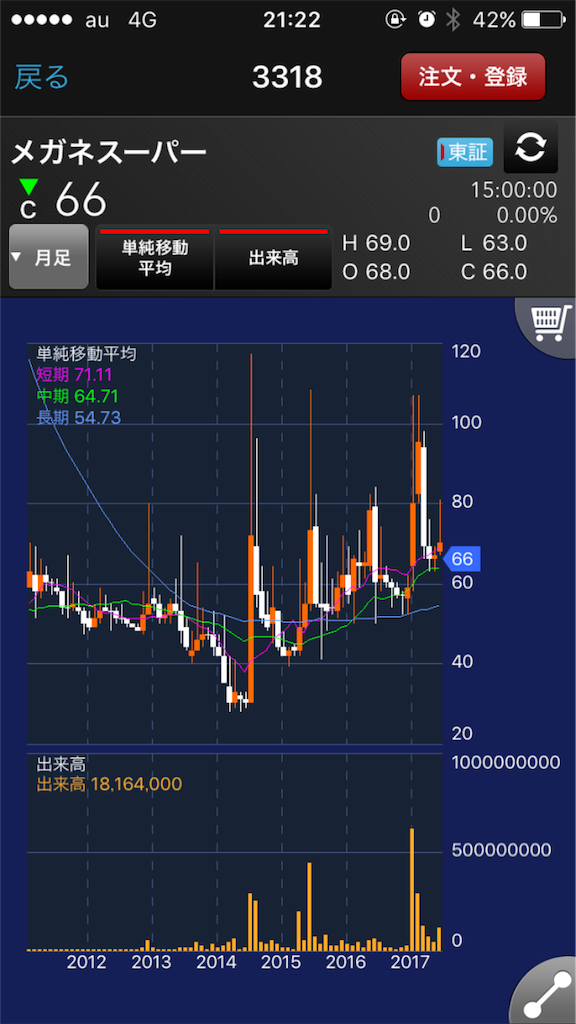Screen dimensions: 576x1024
Task: Tap the green down-arrow price indicator
Action: tap(28, 187)
